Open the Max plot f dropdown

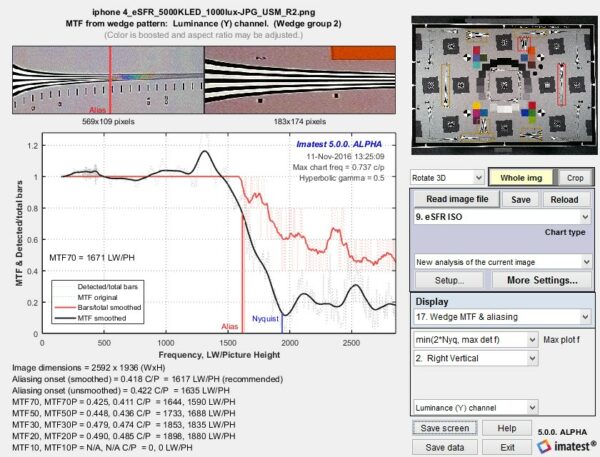point(474,339)
